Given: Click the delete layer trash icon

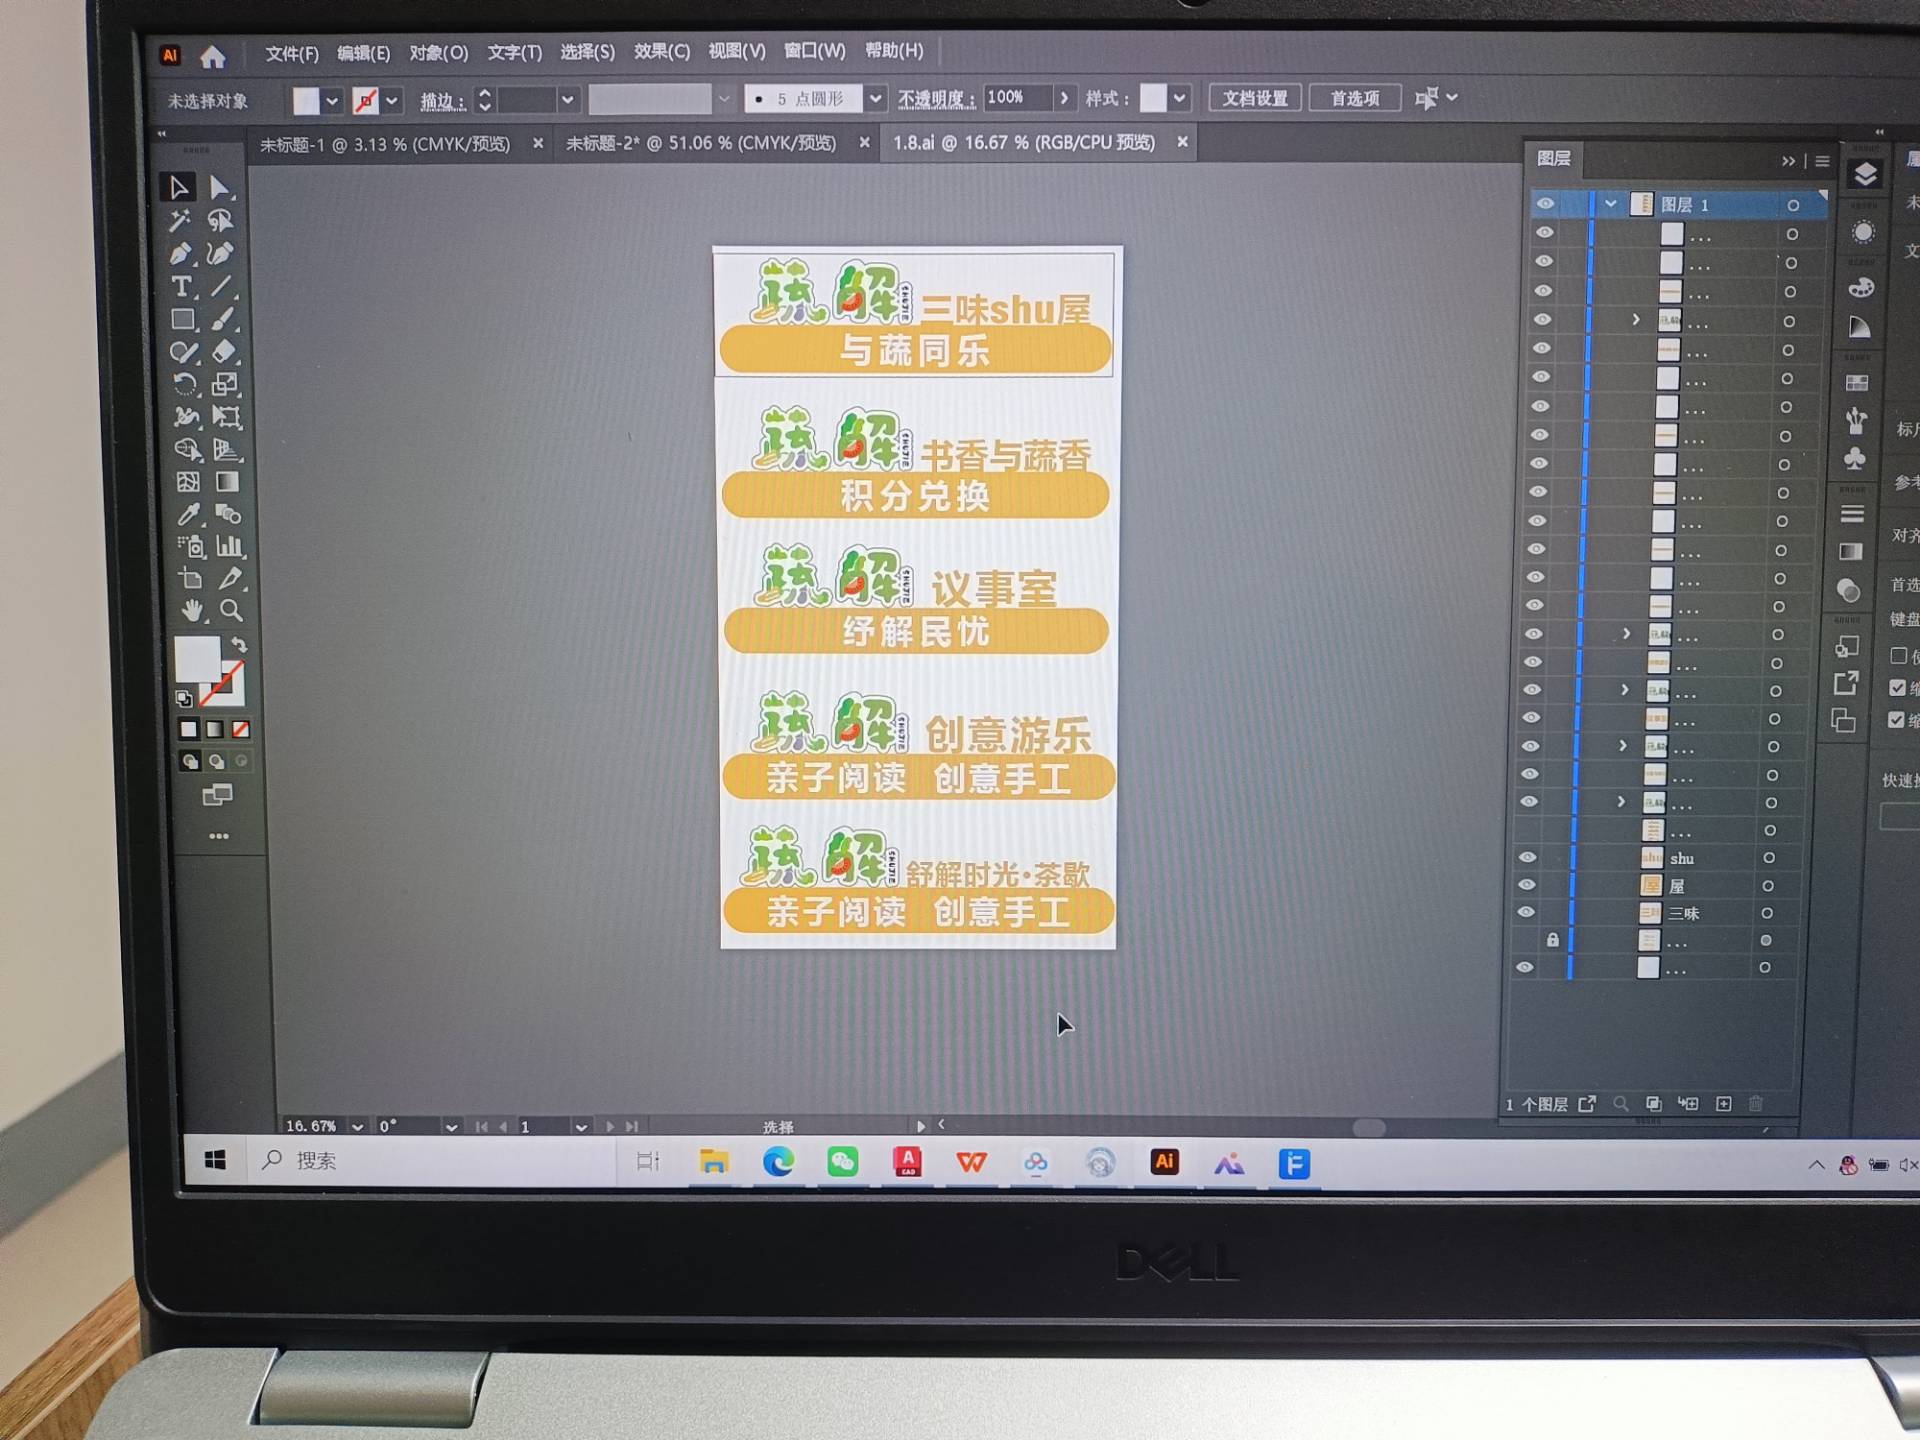Looking at the screenshot, I should pos(1755,1103).
